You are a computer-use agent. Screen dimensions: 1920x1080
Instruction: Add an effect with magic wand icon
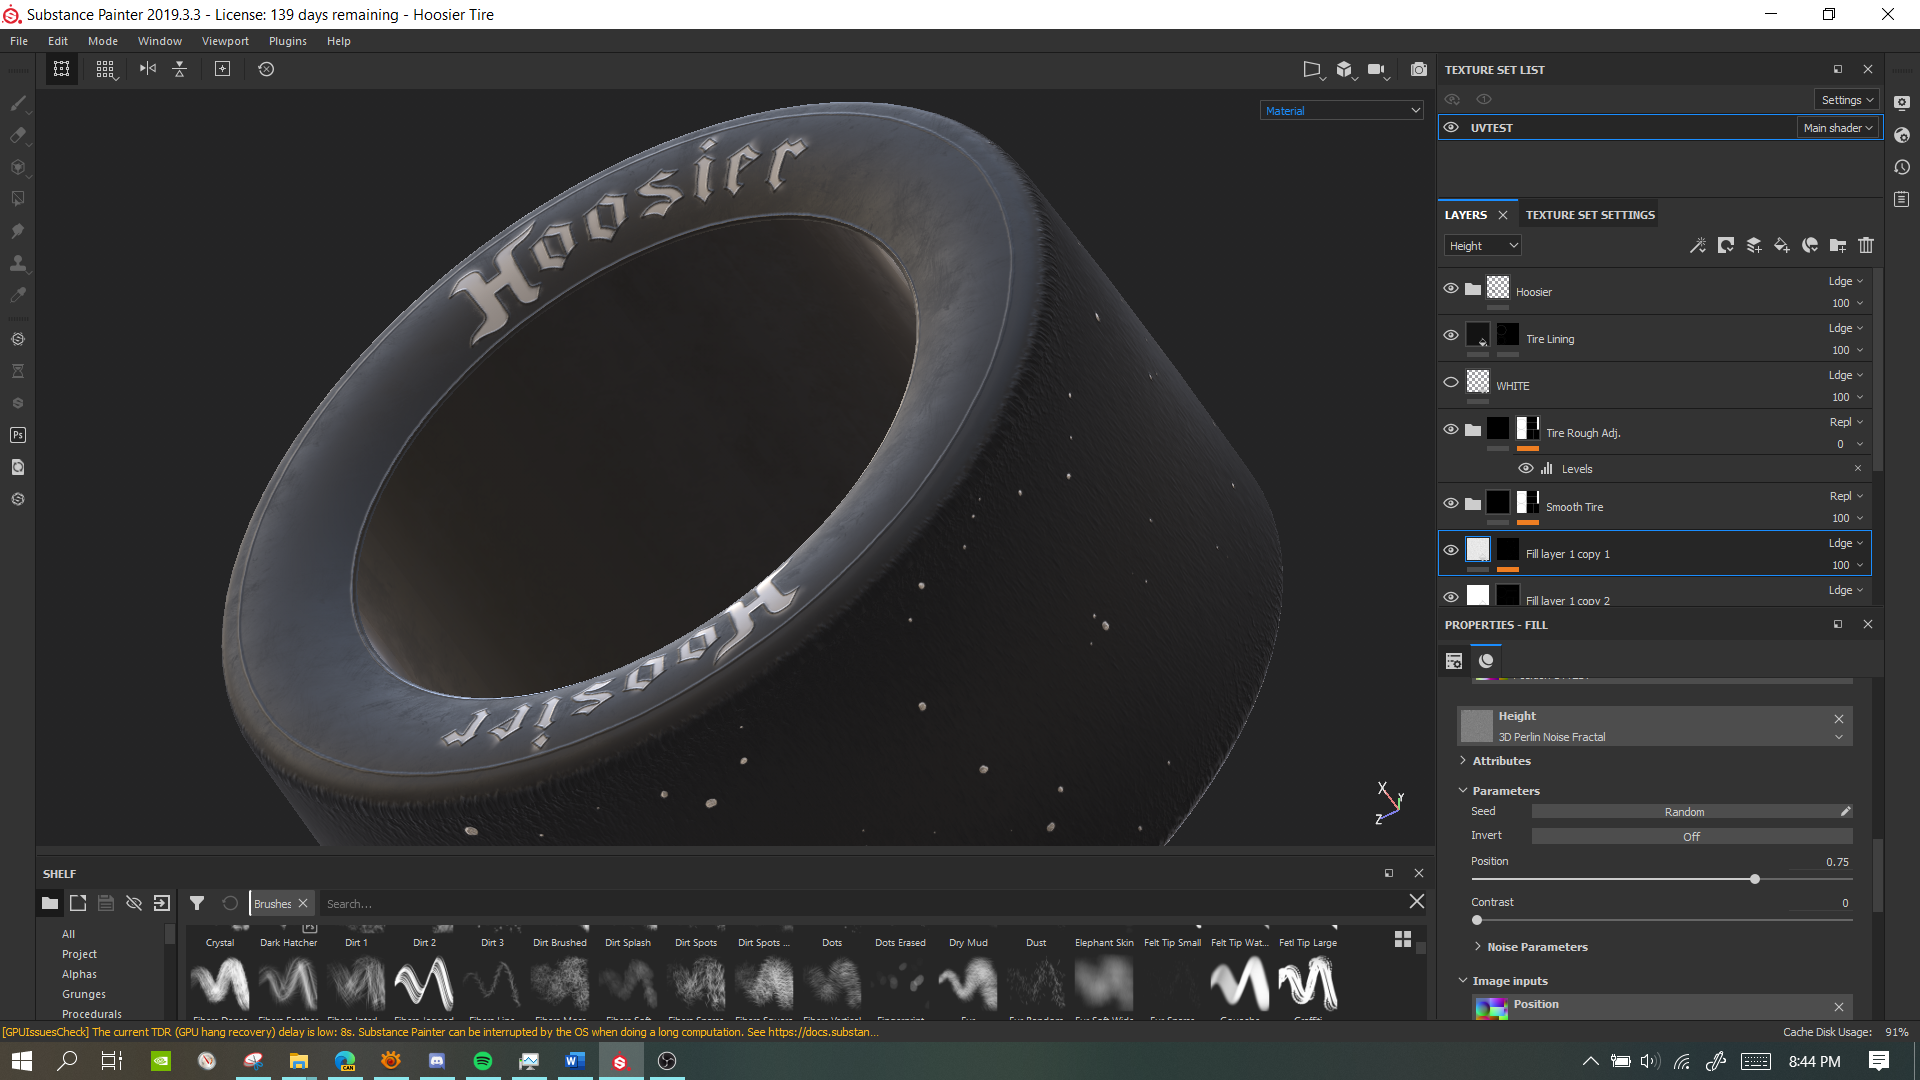point(1698,245)
